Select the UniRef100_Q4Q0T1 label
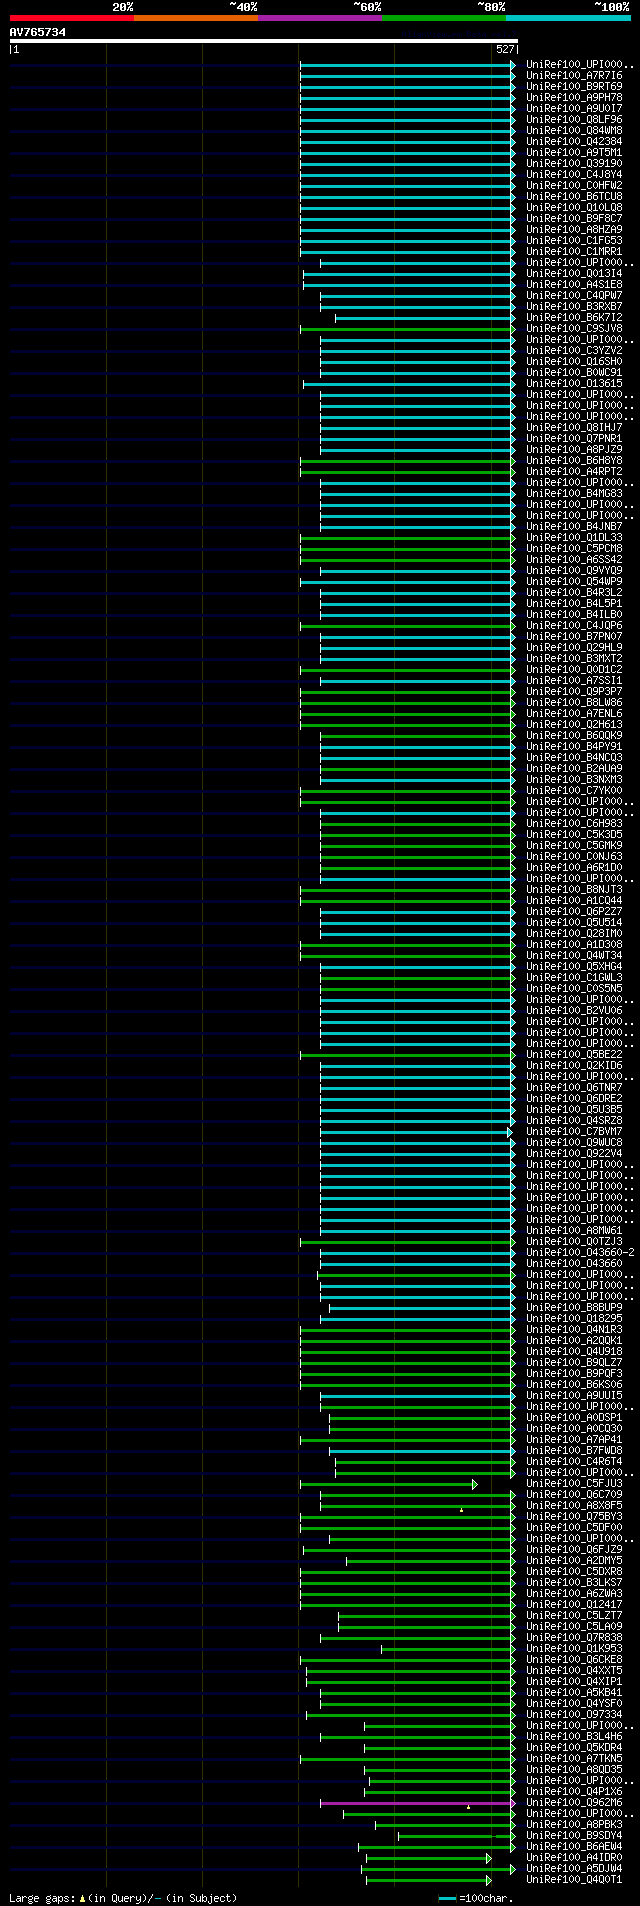640x1906 pixels. point(574,1879)
